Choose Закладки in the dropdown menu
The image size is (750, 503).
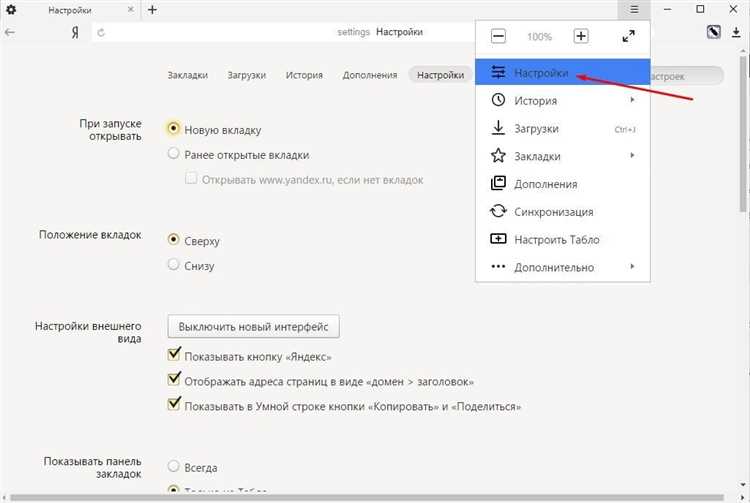pos(562,155)
